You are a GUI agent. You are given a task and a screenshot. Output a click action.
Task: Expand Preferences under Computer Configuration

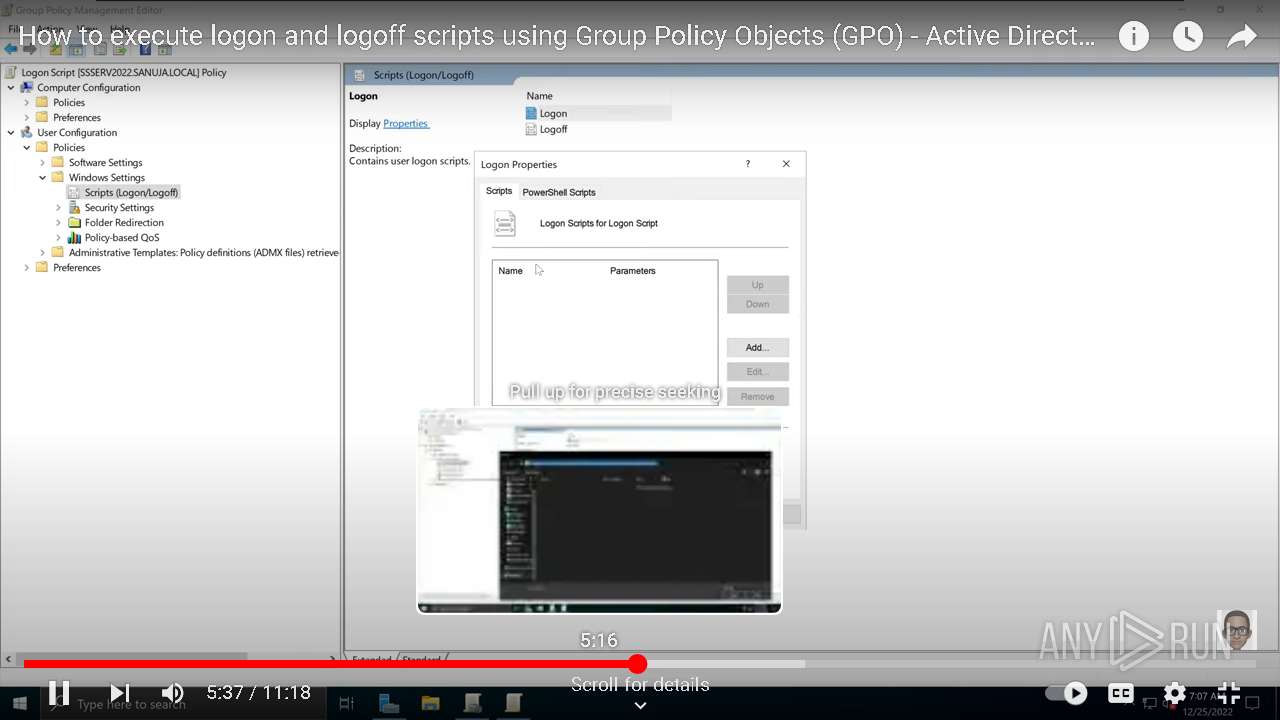point(27,117)
